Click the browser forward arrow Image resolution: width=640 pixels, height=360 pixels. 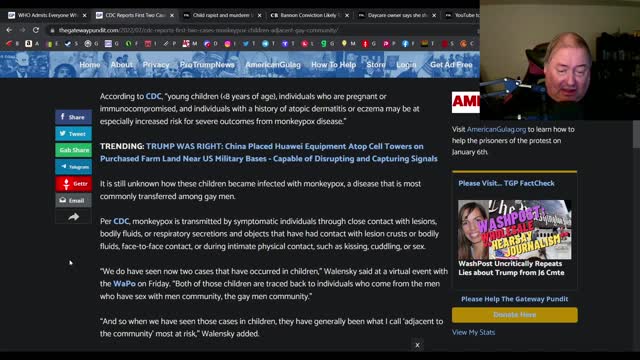pyautogui.click(x=22, y=30)
